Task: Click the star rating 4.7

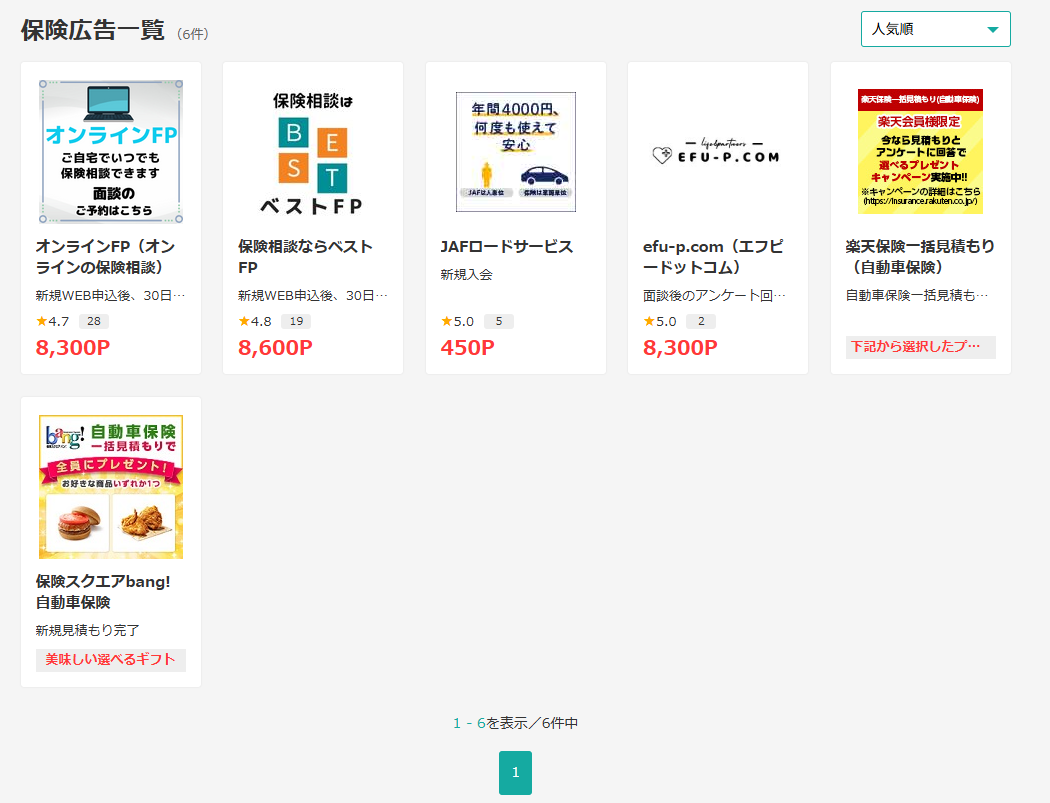Action: (53, 321)
